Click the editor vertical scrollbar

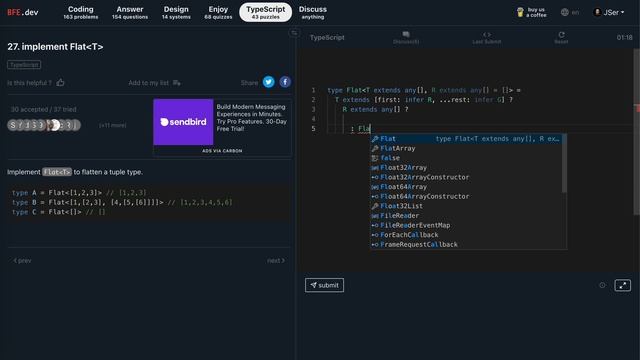(636, 131)
